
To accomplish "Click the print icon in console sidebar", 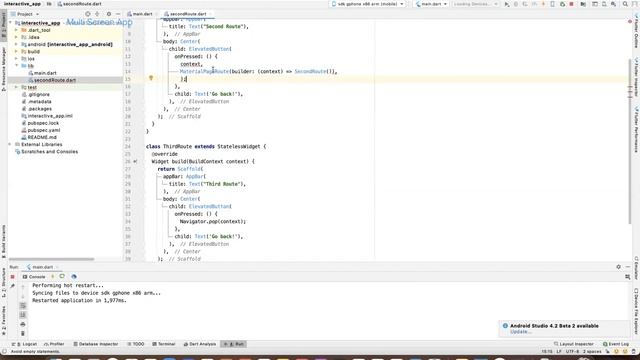I will tap(23, 324).
